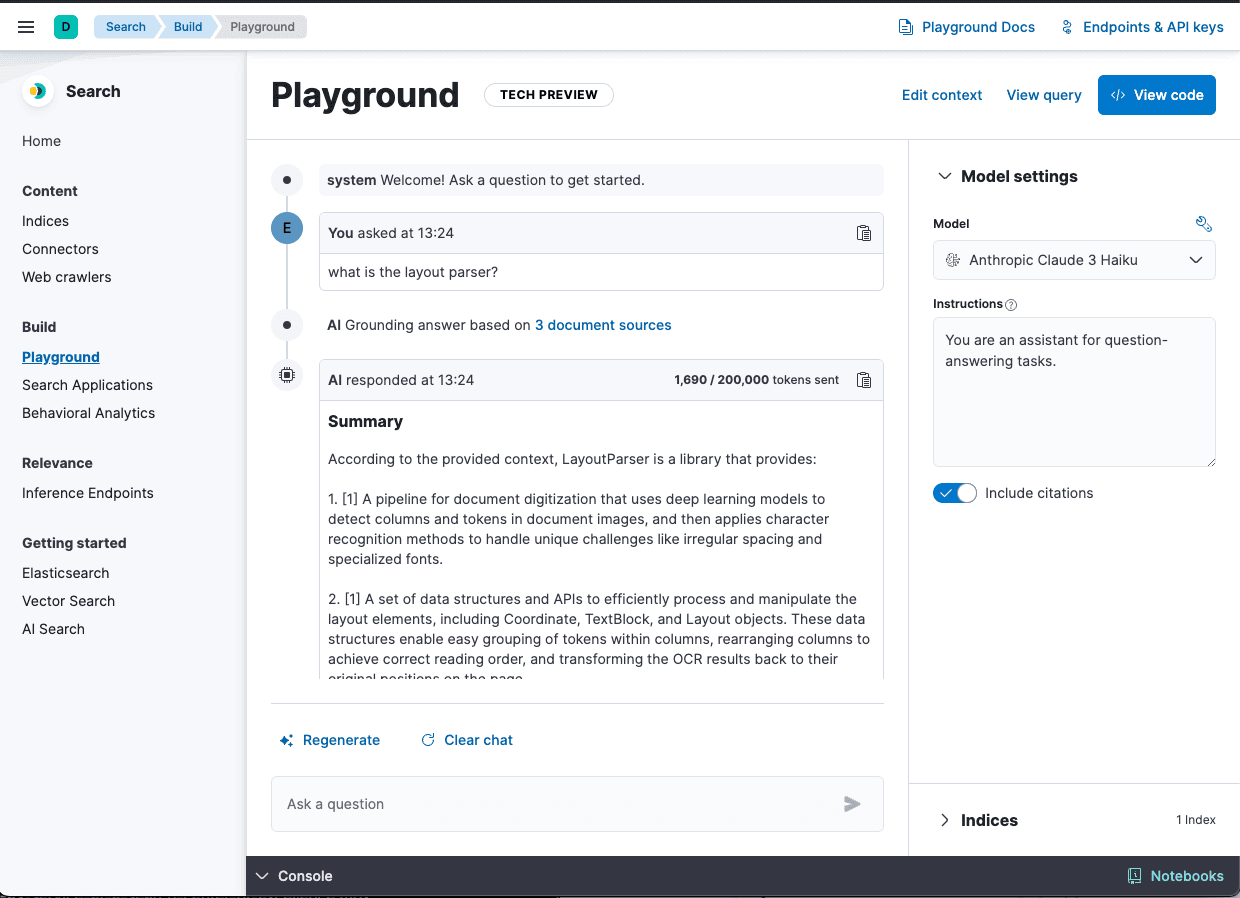
Task: Open the hamburger navigation menu
Action: (26, 27)
